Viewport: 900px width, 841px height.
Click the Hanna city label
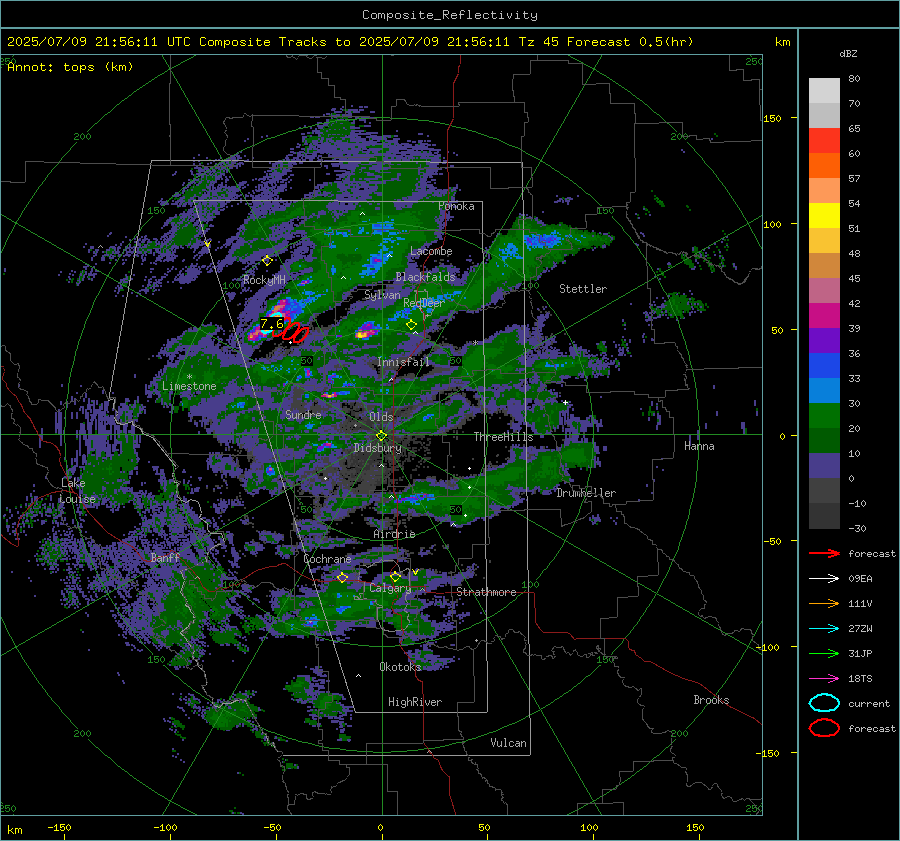(699, 446)
